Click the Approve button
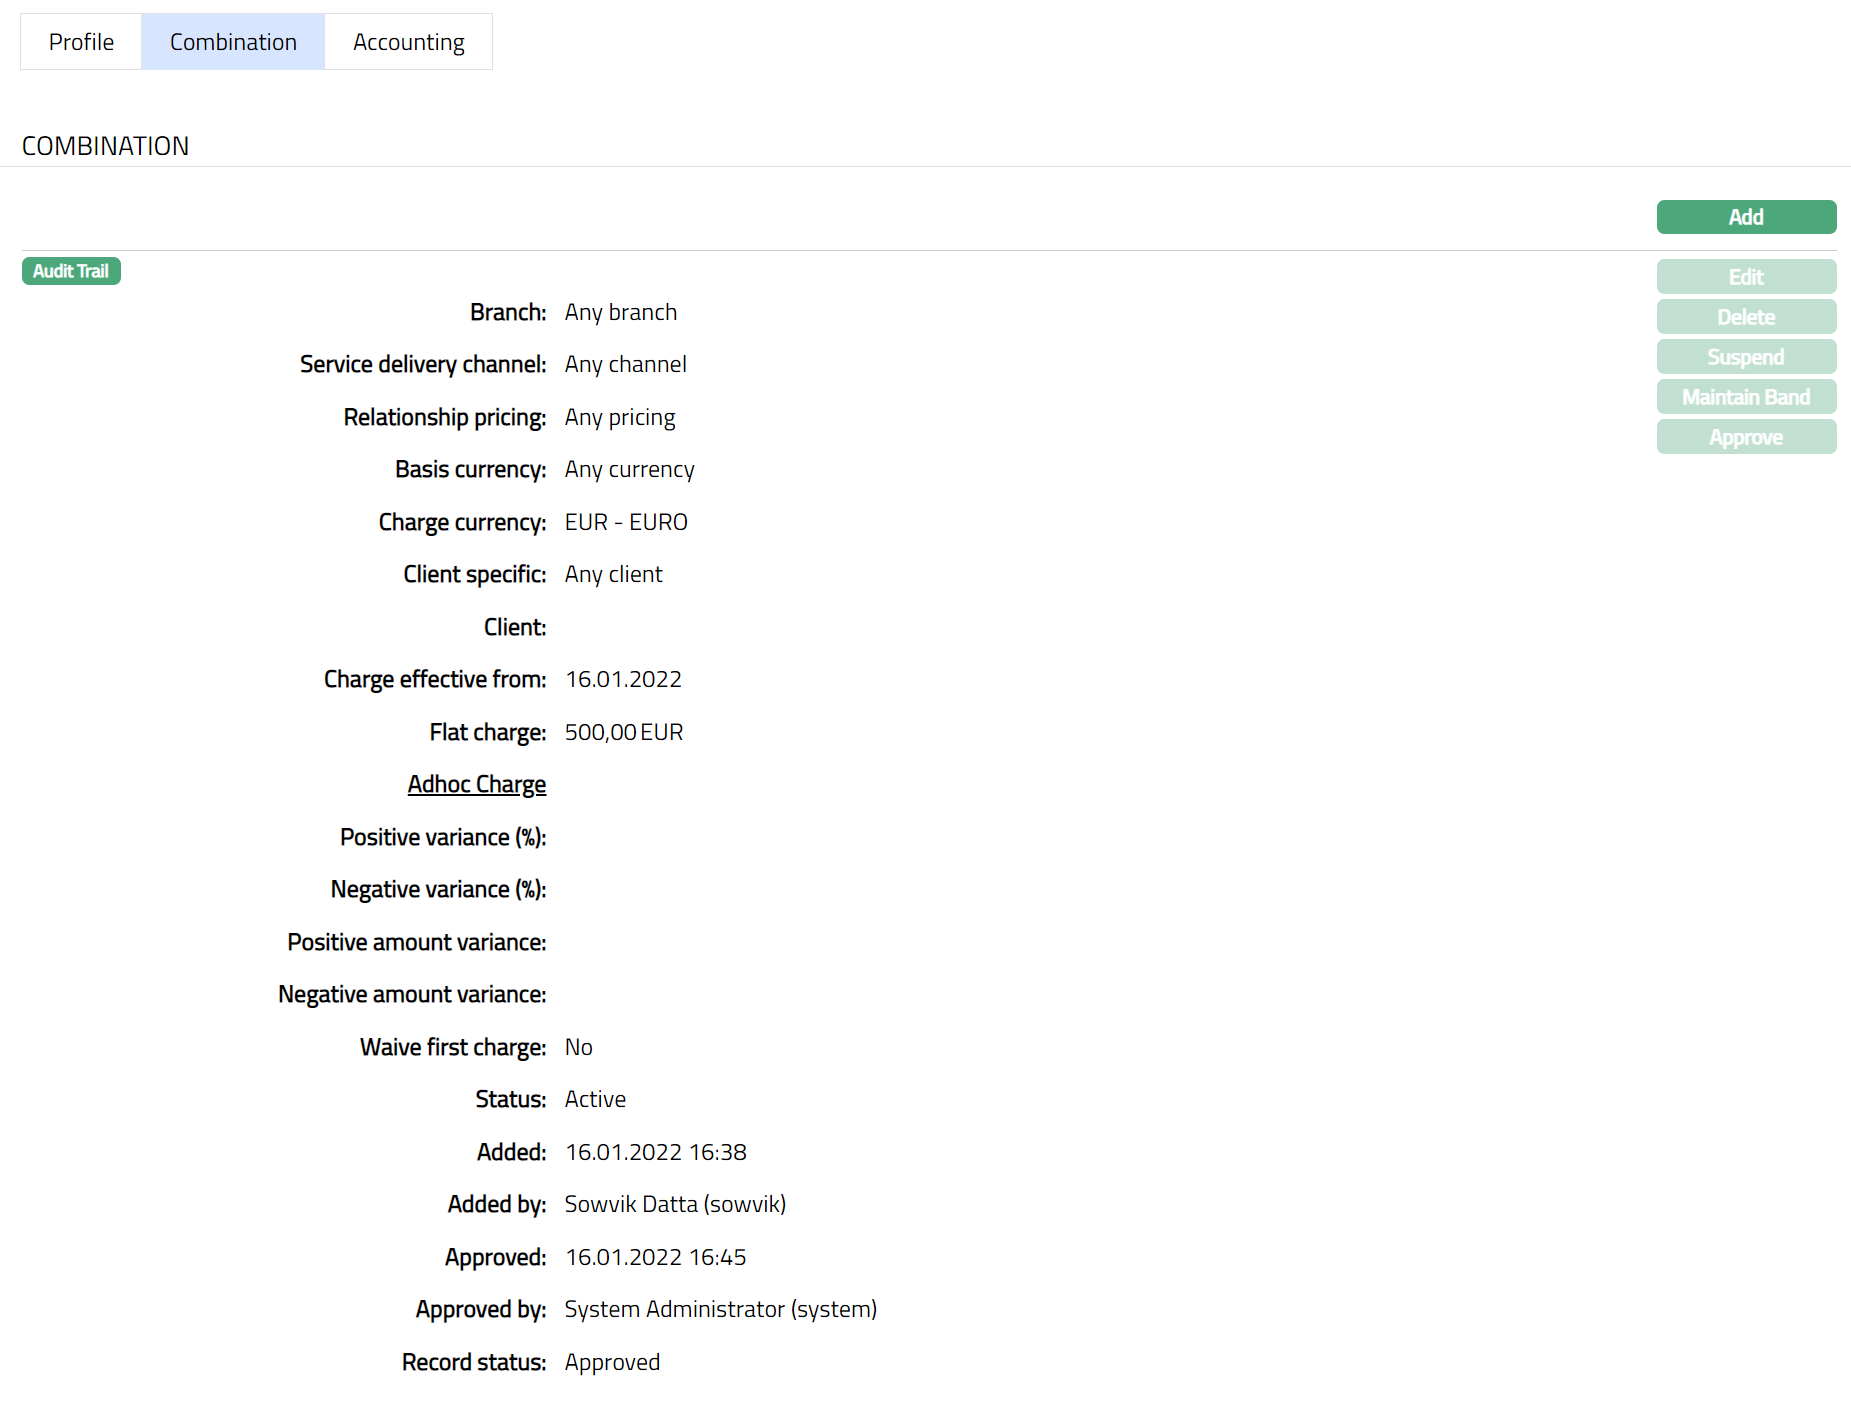 [x=1745, y=437]
